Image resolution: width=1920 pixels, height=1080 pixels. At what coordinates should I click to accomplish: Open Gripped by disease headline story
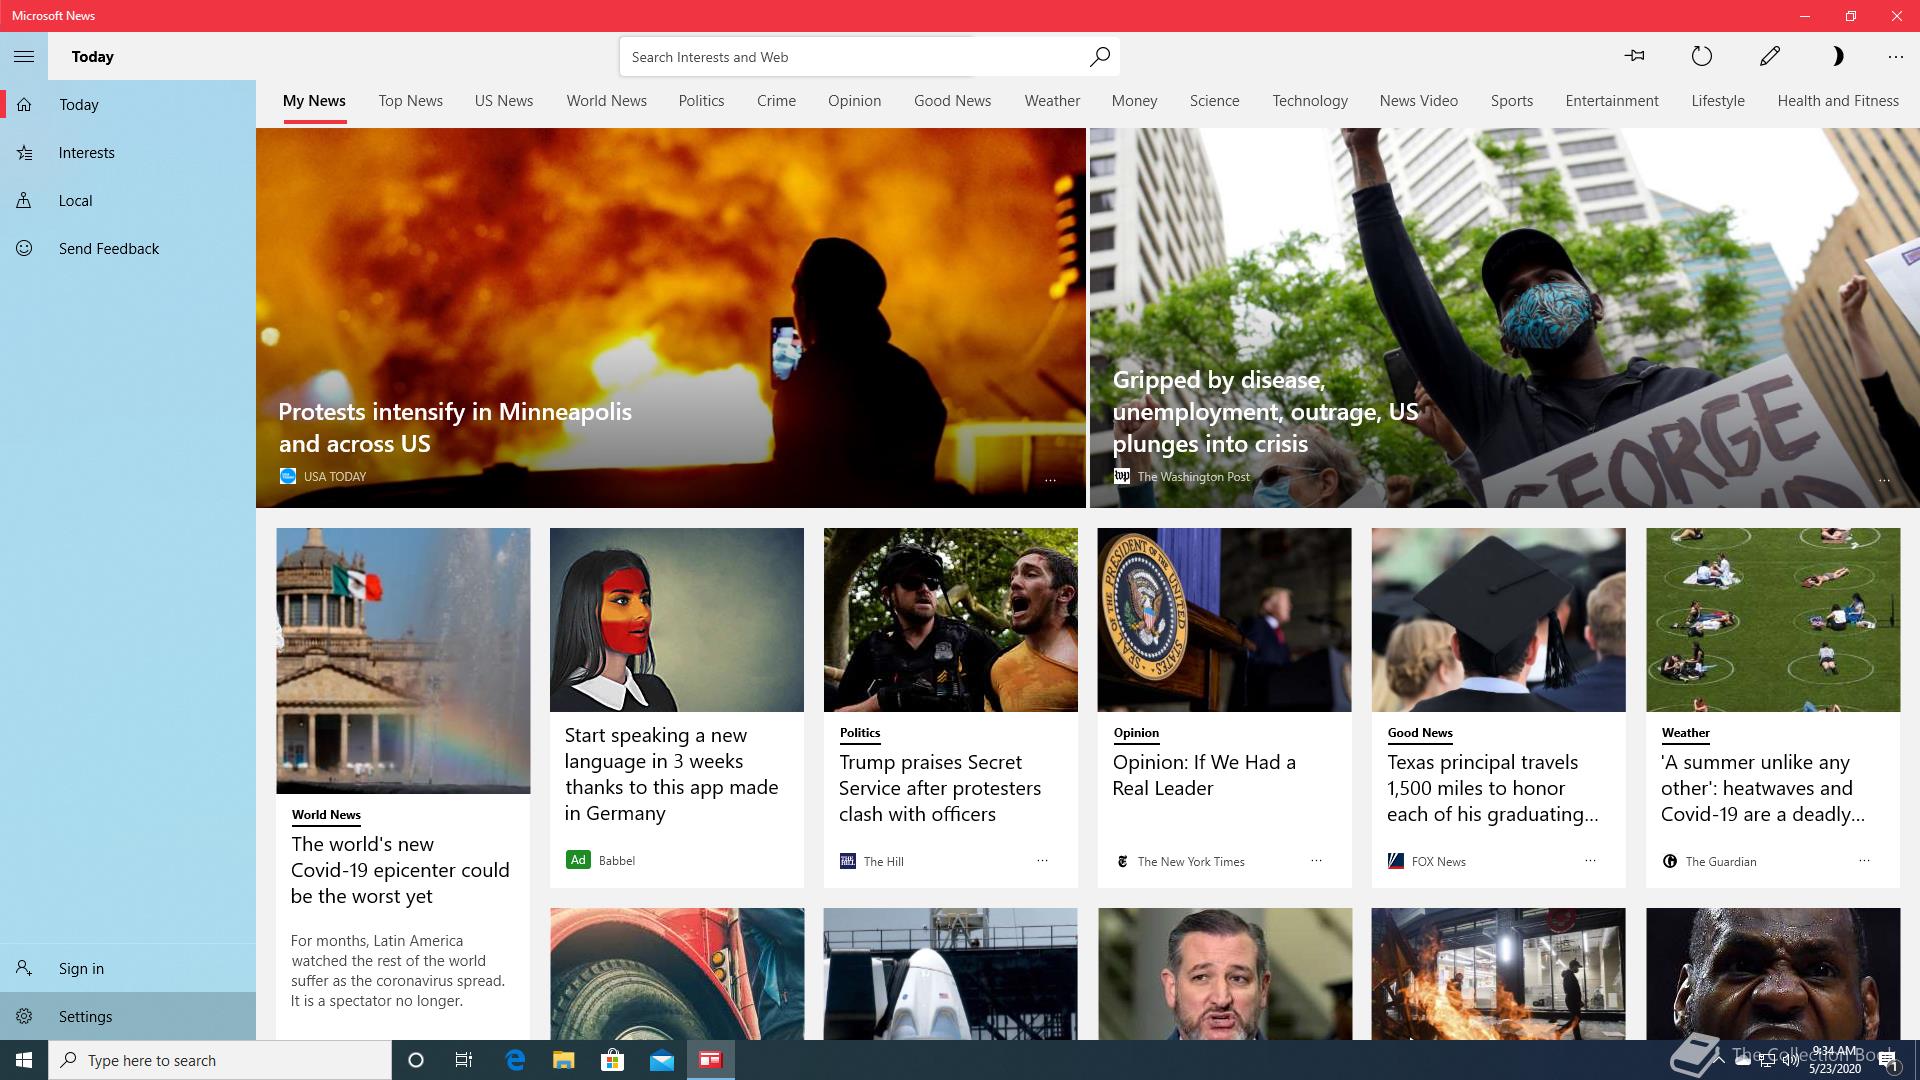pyautogui.click(x=1265, y=411)
